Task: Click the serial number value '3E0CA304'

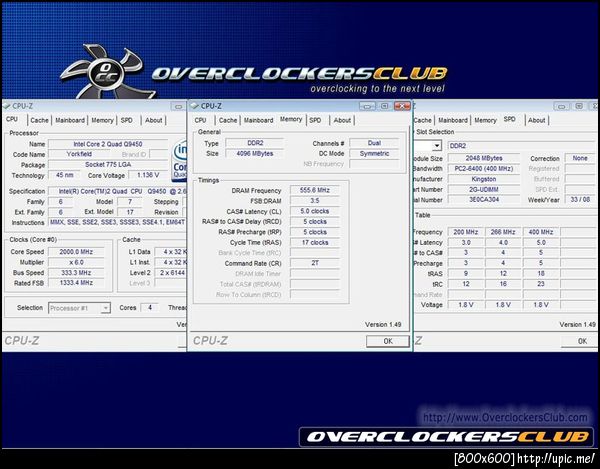Action: tap(484, 199)
